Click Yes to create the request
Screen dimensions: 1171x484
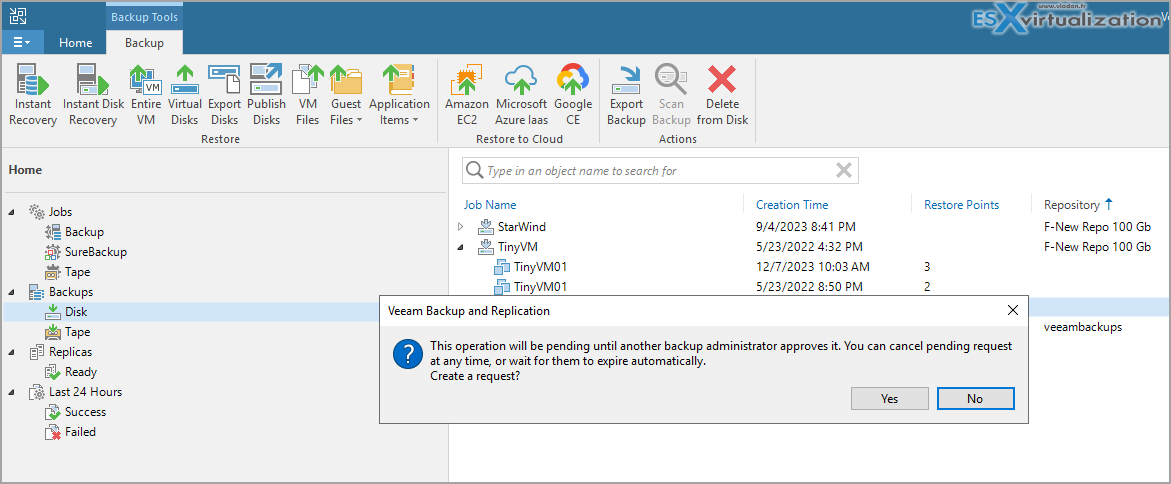889,399
